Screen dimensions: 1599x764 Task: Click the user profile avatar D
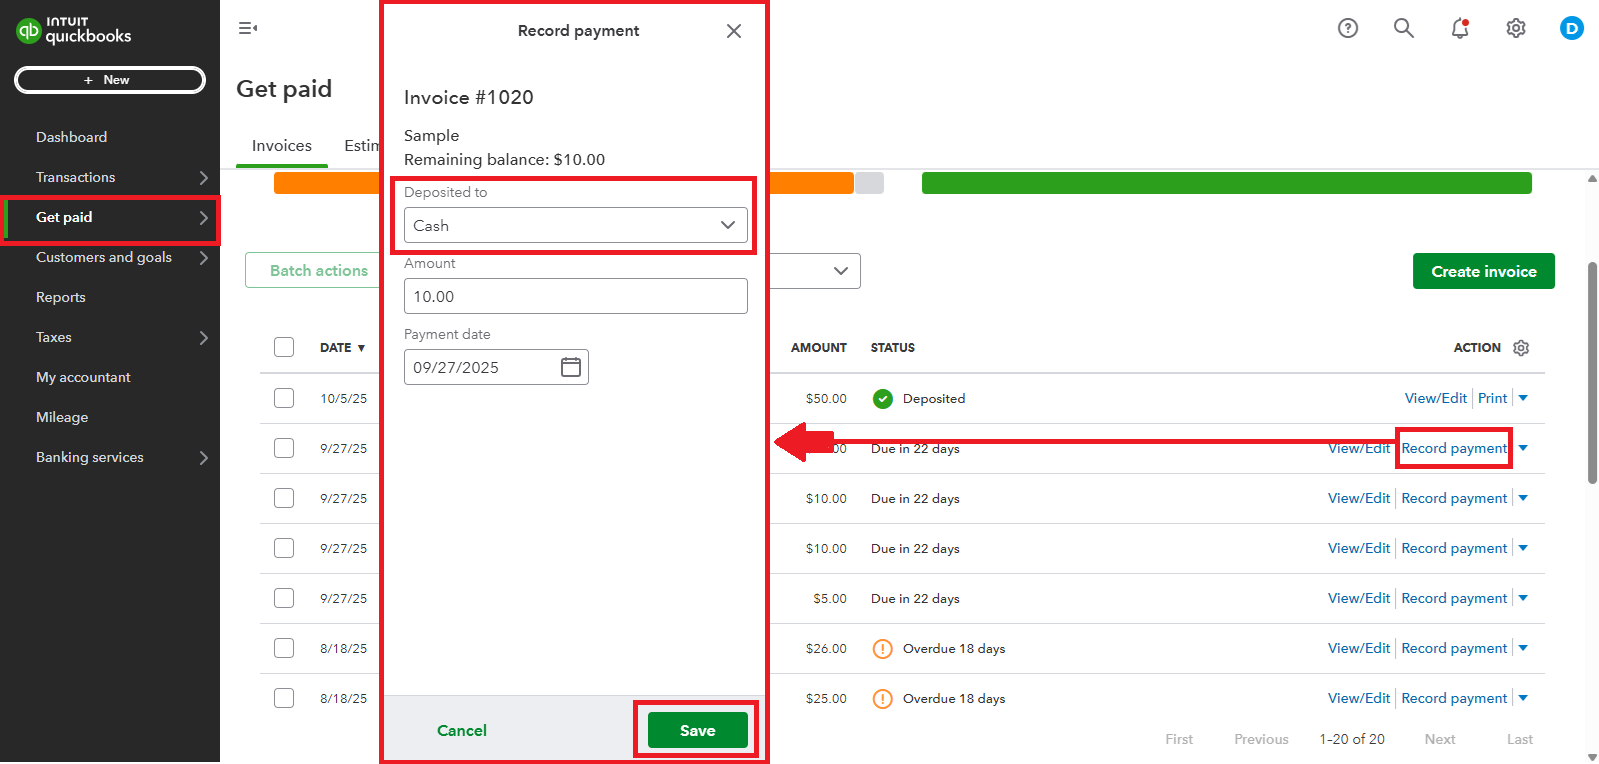(1572, 29)
